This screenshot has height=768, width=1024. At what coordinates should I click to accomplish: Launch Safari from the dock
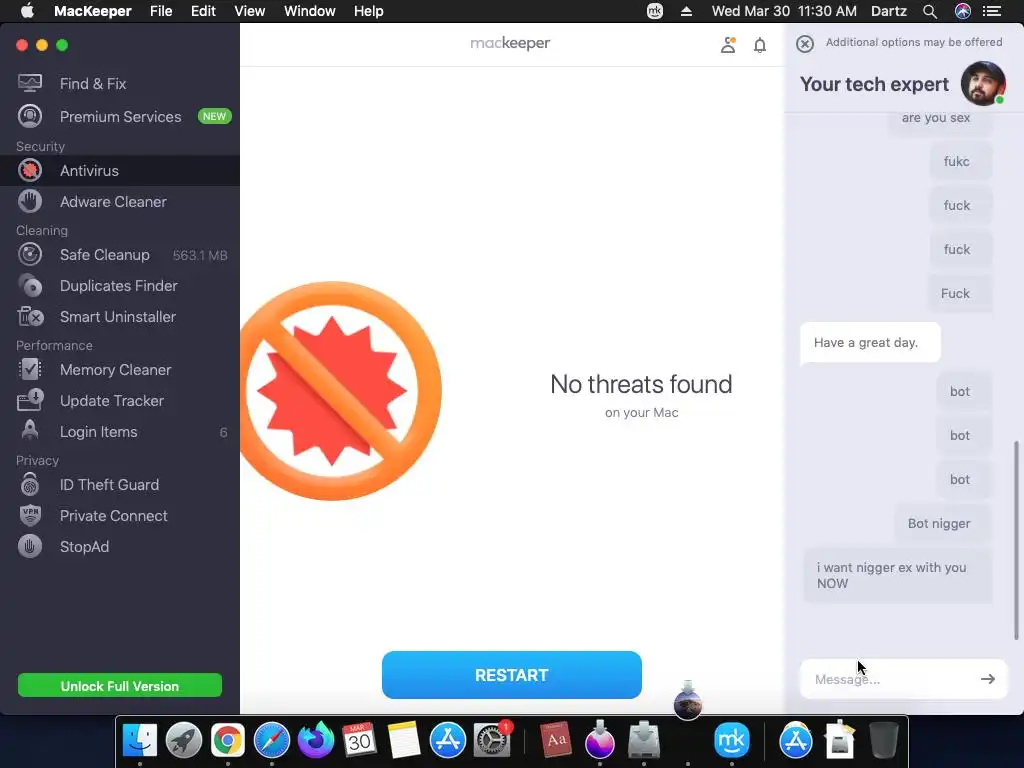point(272,741)
